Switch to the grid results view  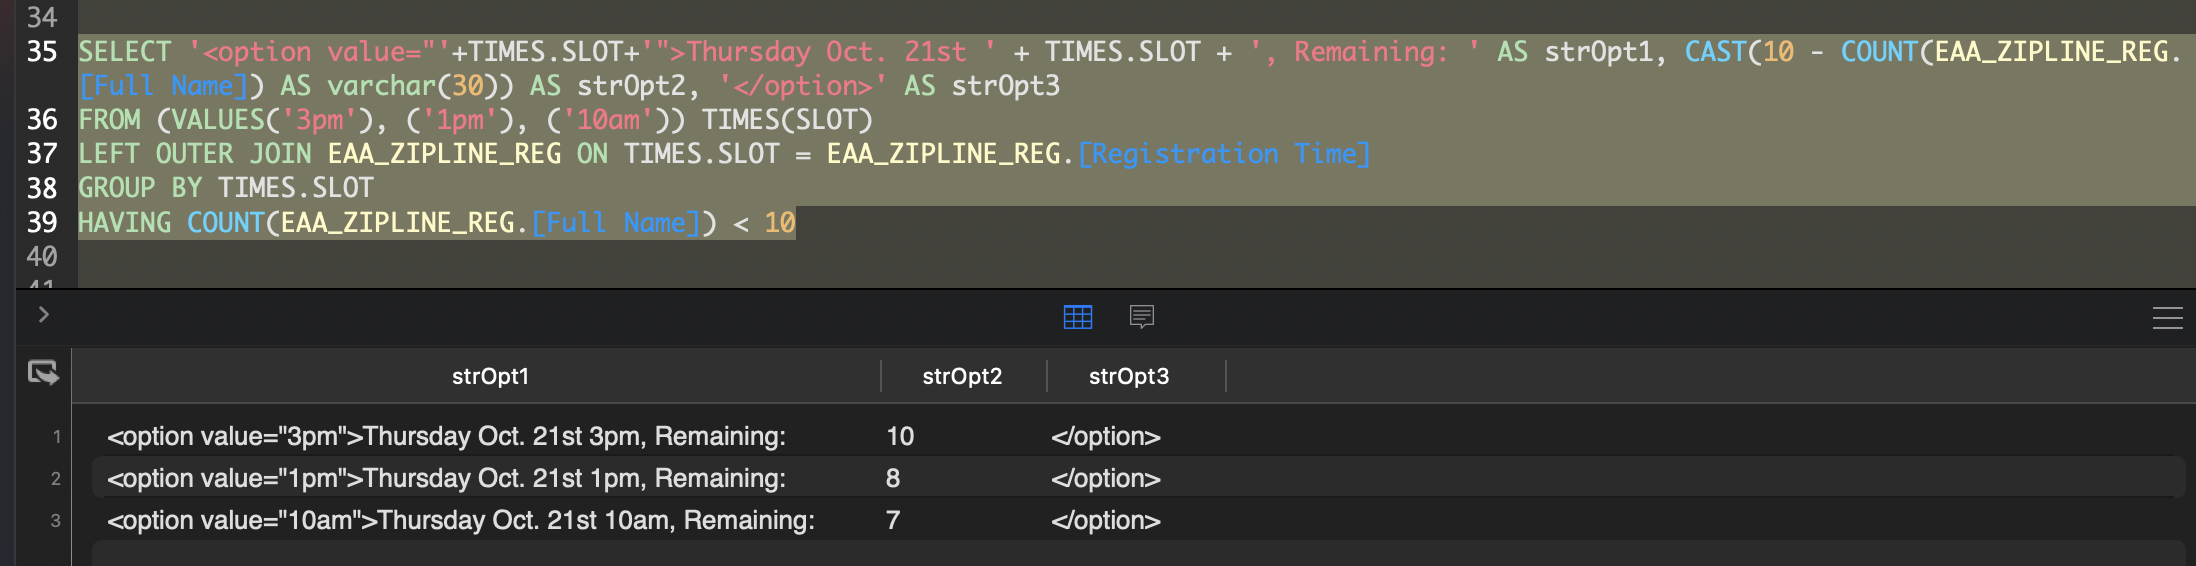tap(1077, 317)
